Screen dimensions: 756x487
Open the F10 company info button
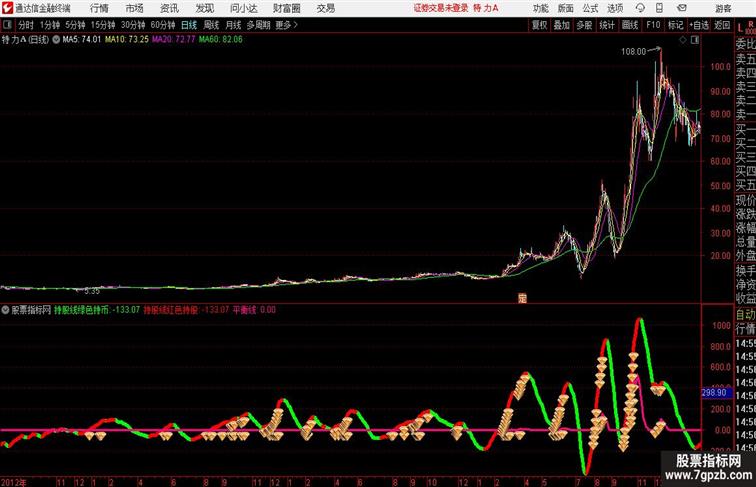coord(653,25)
